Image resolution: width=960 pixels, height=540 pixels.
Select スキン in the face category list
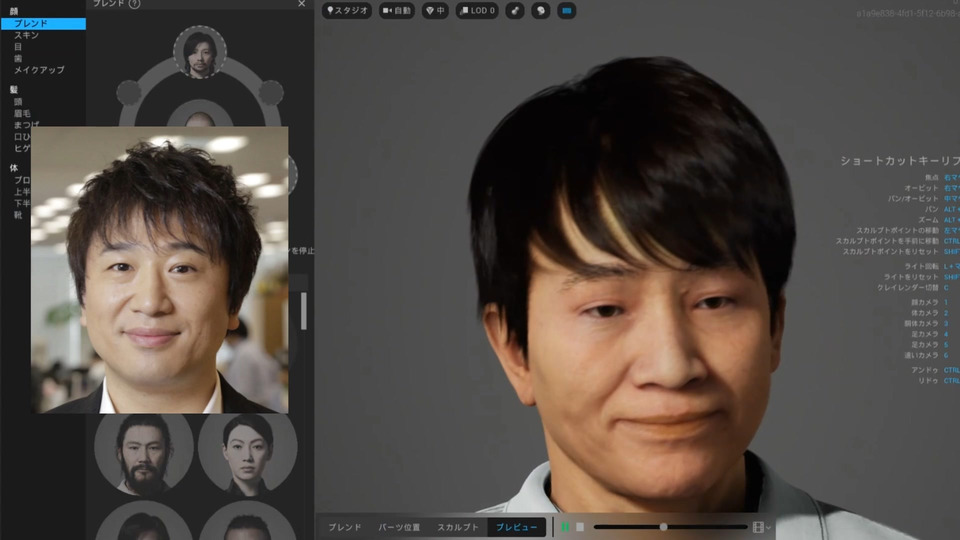click(26, 35)
